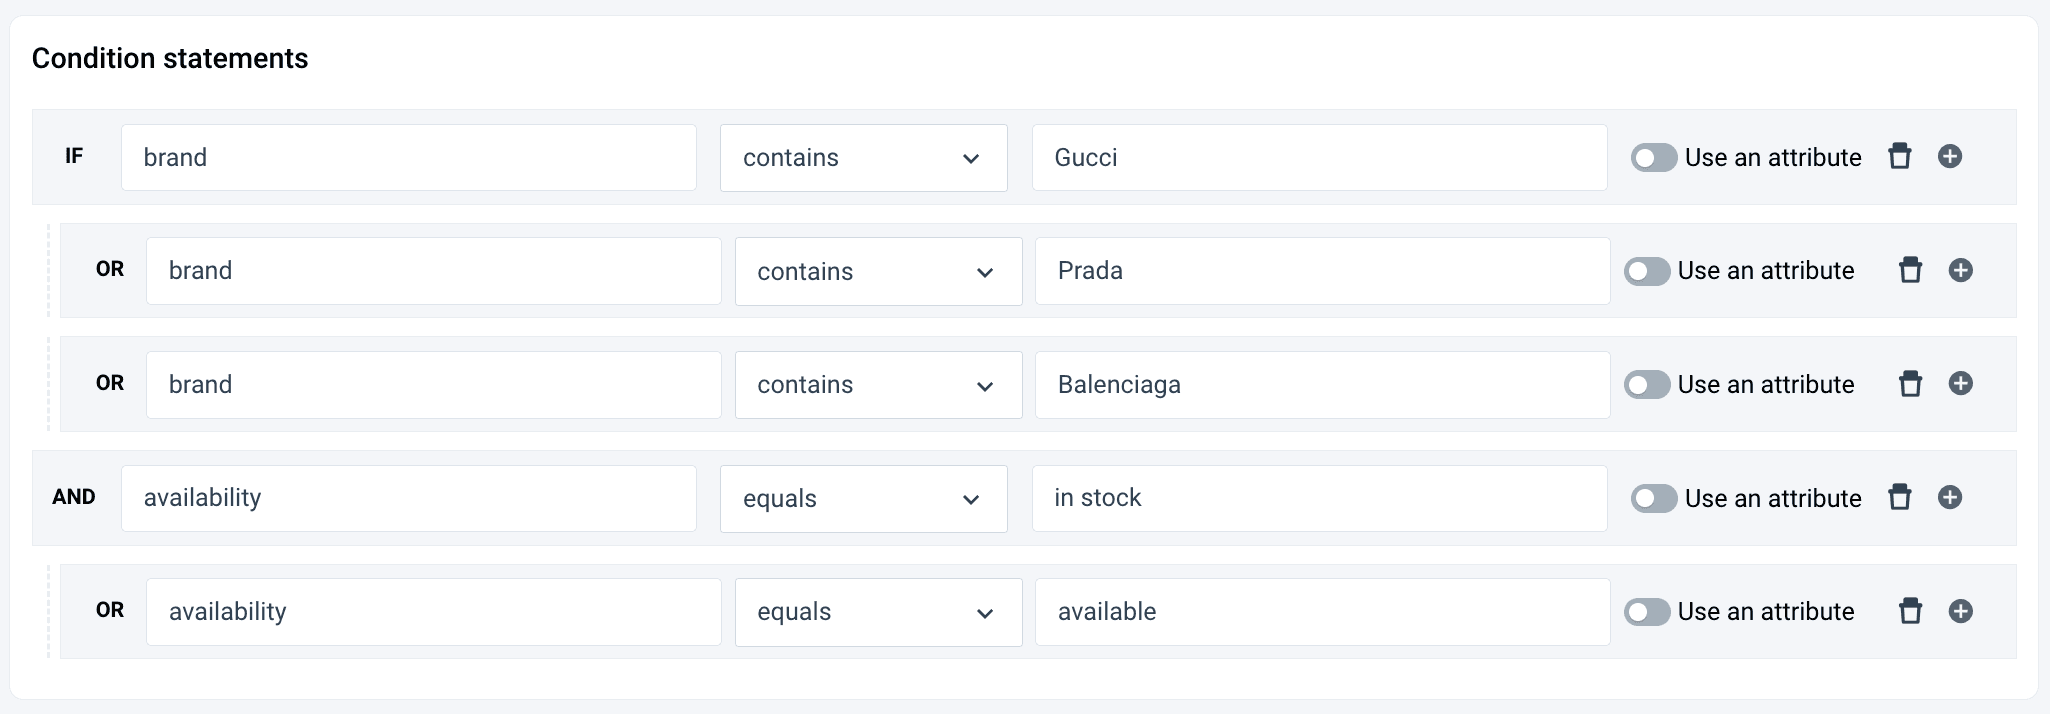Click the value field containing 'Gucci'
The height and width of the screenshot is (714, 2050).
1318,158
